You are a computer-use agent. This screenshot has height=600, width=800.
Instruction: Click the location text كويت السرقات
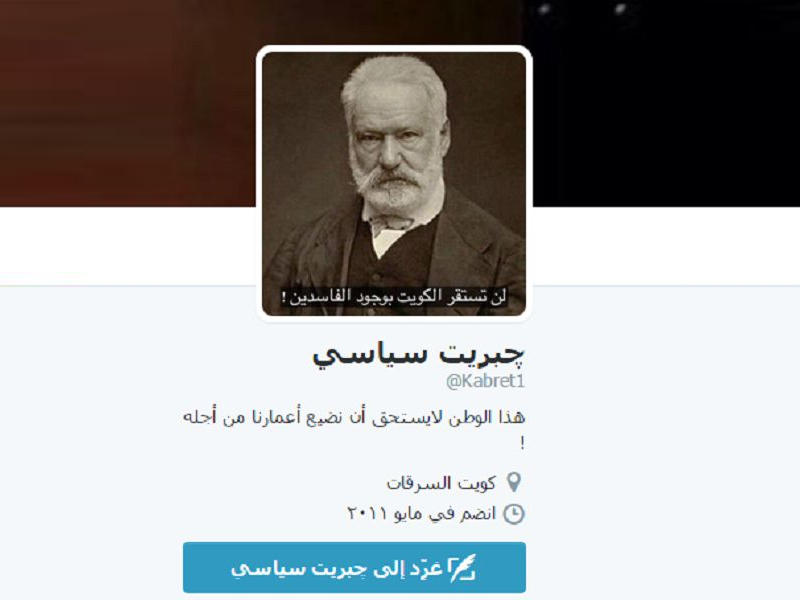click(x=441, y=483)
